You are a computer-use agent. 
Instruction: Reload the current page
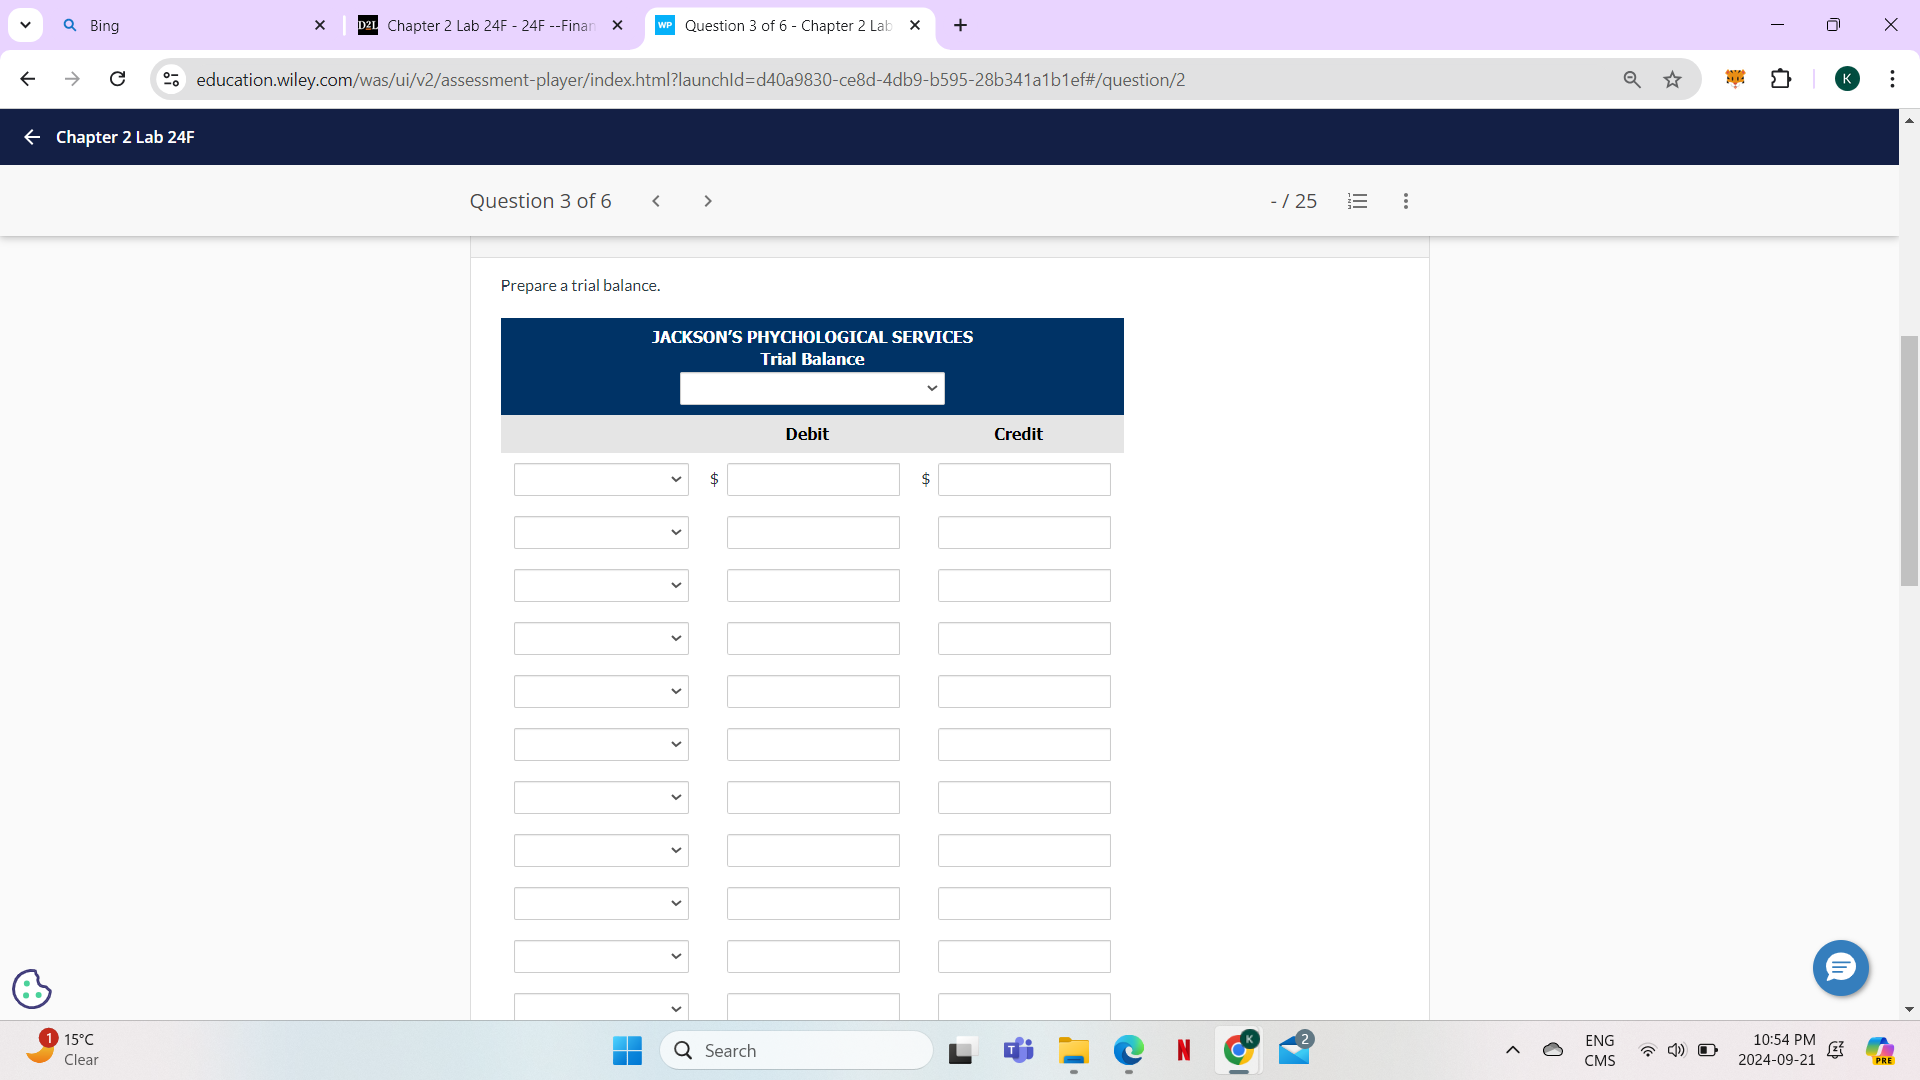(117, 78)
